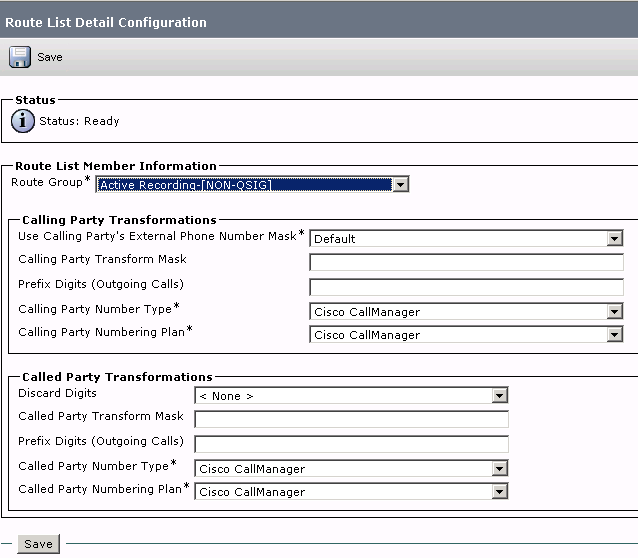The width and height of the screenshot is (638, 558).
Task: Open the Called Party Numbering Plan dropdown
Action: (352, 492)
